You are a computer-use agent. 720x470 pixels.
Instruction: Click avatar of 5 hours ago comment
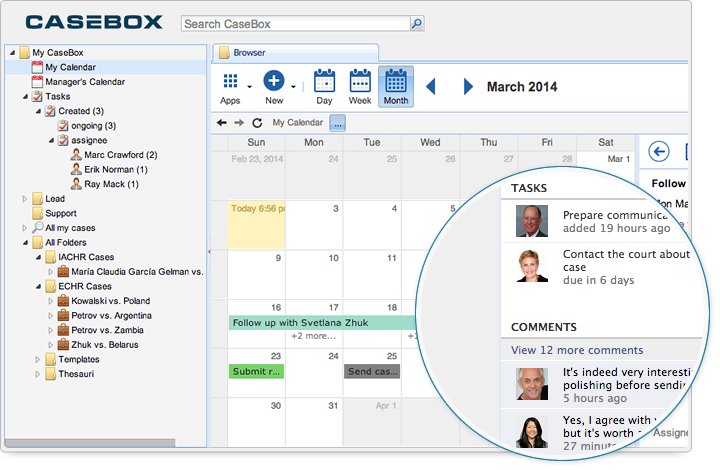pyautogui.click(x=532, y=384)
